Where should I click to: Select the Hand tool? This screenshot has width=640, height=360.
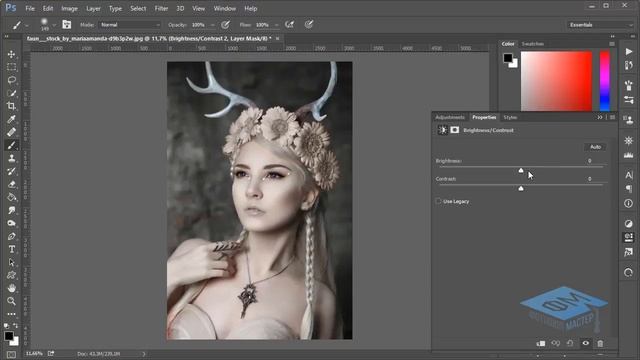tap(11, 289)
